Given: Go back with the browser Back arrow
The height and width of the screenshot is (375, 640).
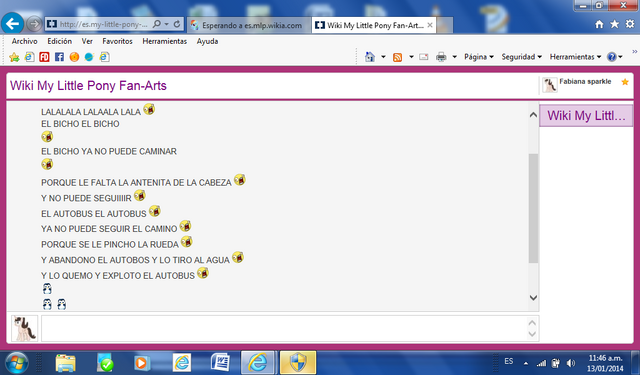Looking at the screenshot, I should (12, 24).
